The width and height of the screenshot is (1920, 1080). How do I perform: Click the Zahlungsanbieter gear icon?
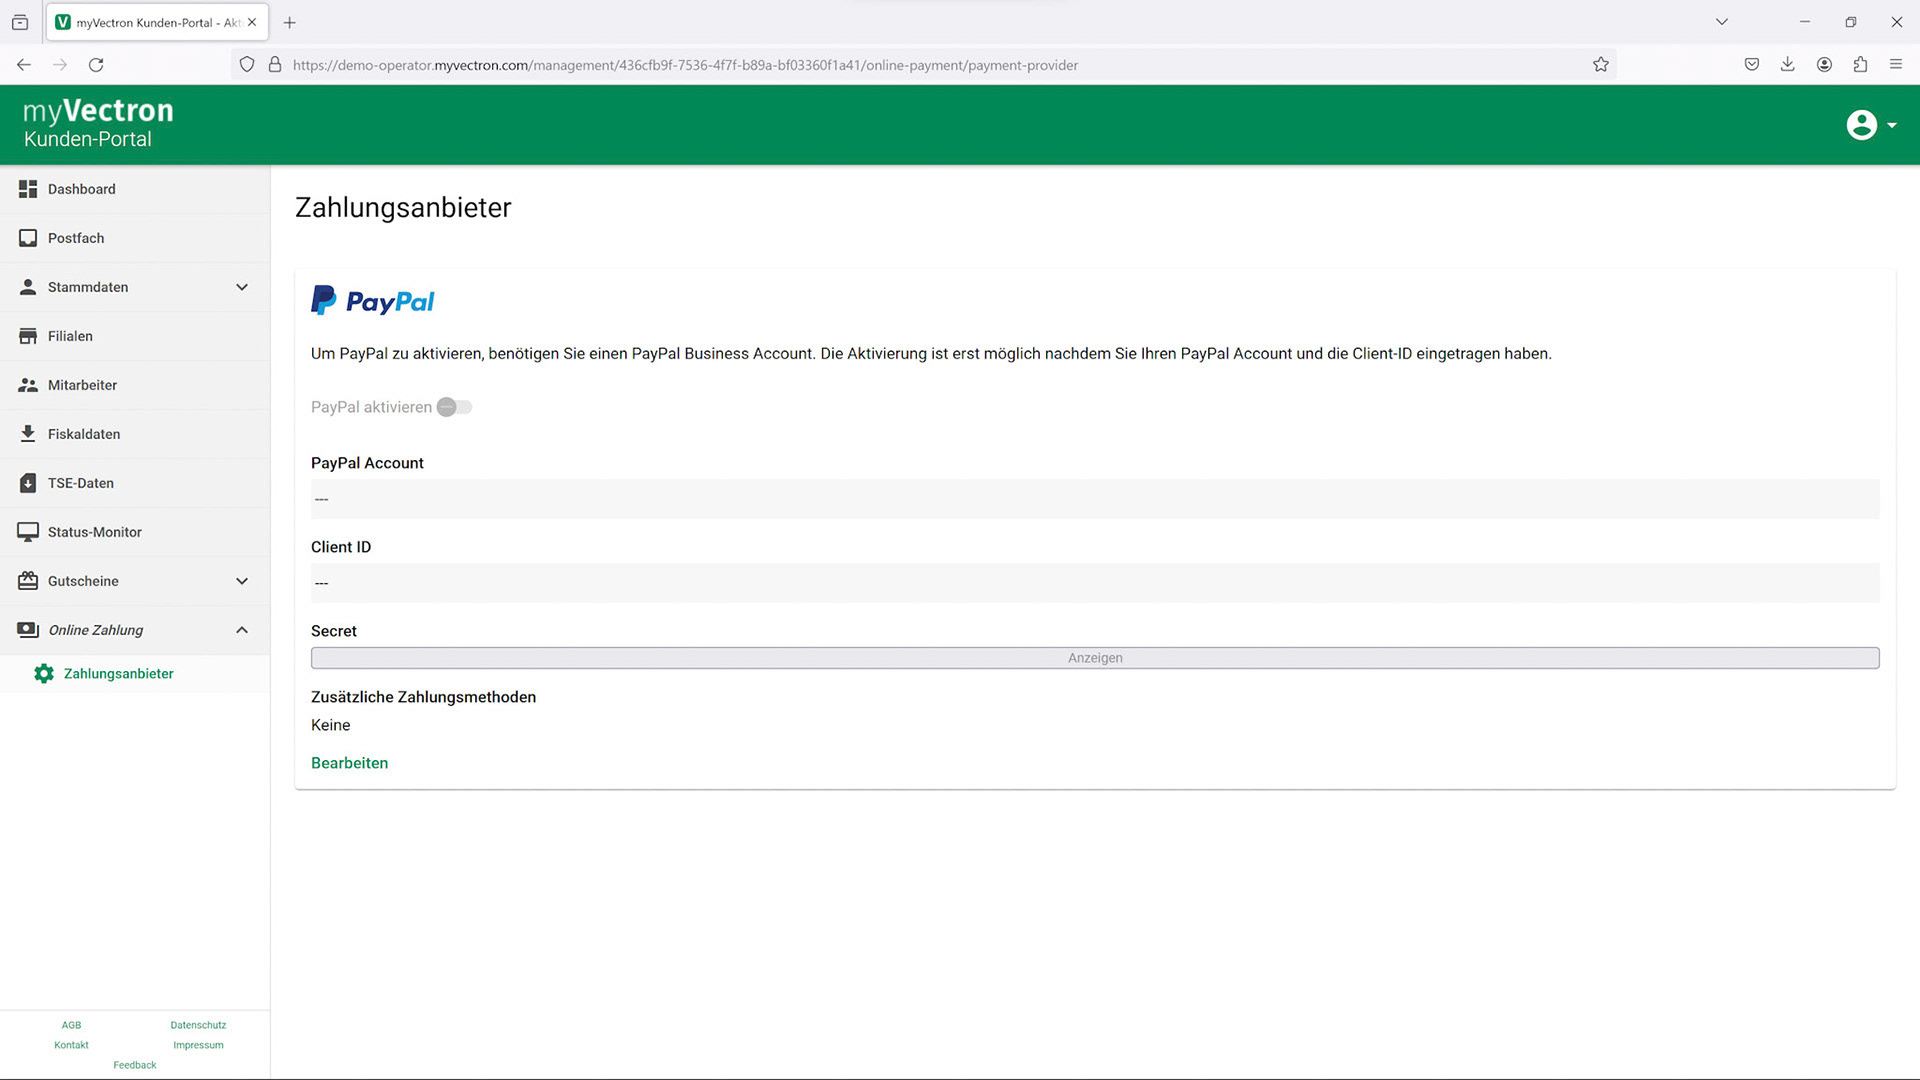click(44, 674)
